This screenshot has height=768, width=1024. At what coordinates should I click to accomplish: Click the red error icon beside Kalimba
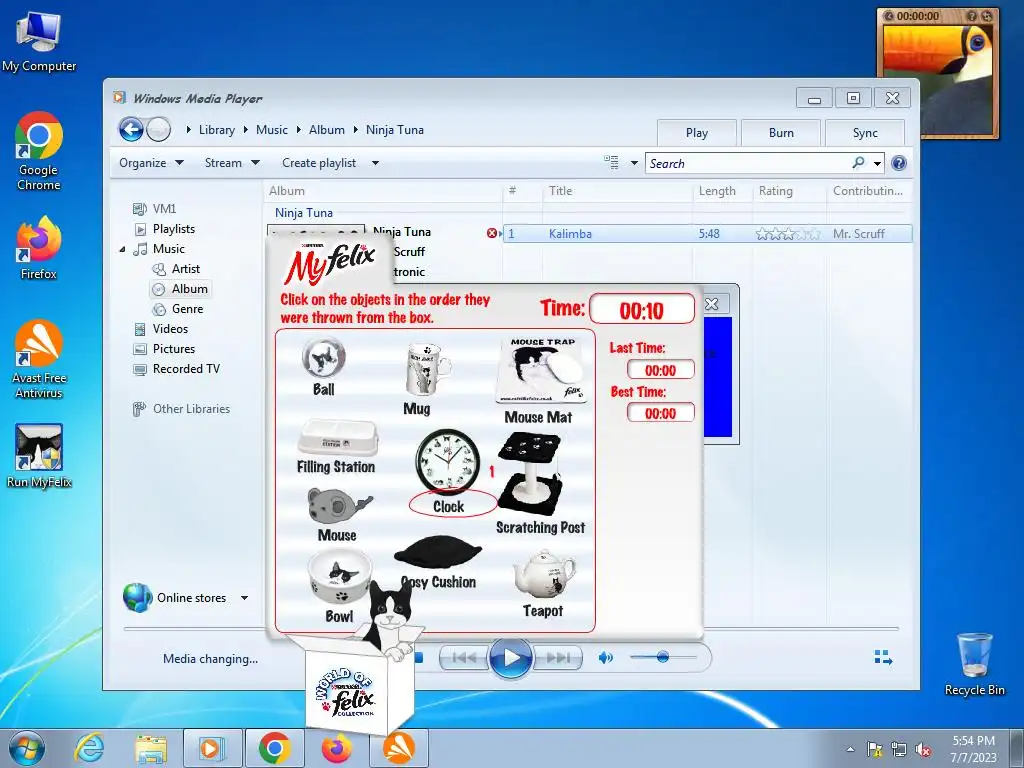point(492,233)
